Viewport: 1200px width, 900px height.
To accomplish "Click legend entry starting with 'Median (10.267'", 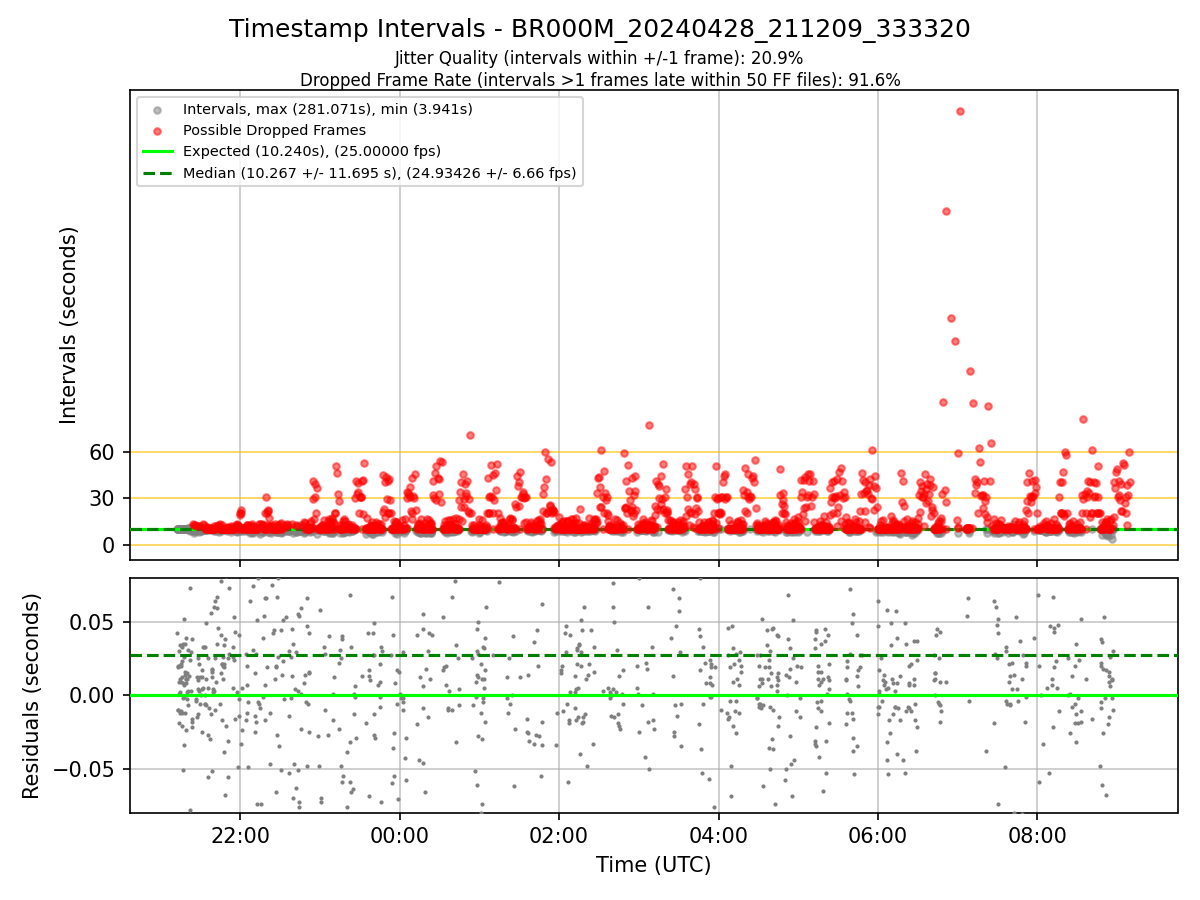I will tap(380, 173).
